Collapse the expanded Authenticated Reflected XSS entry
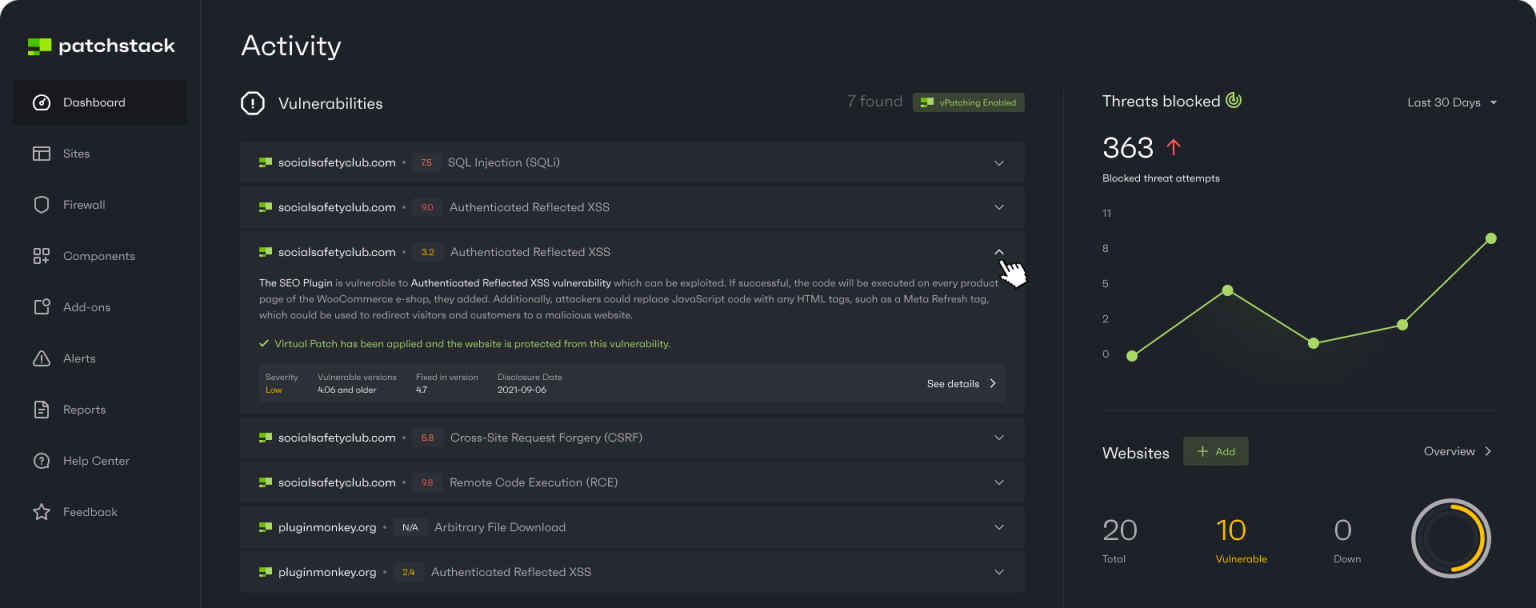1536x608 pixels. 998,251
